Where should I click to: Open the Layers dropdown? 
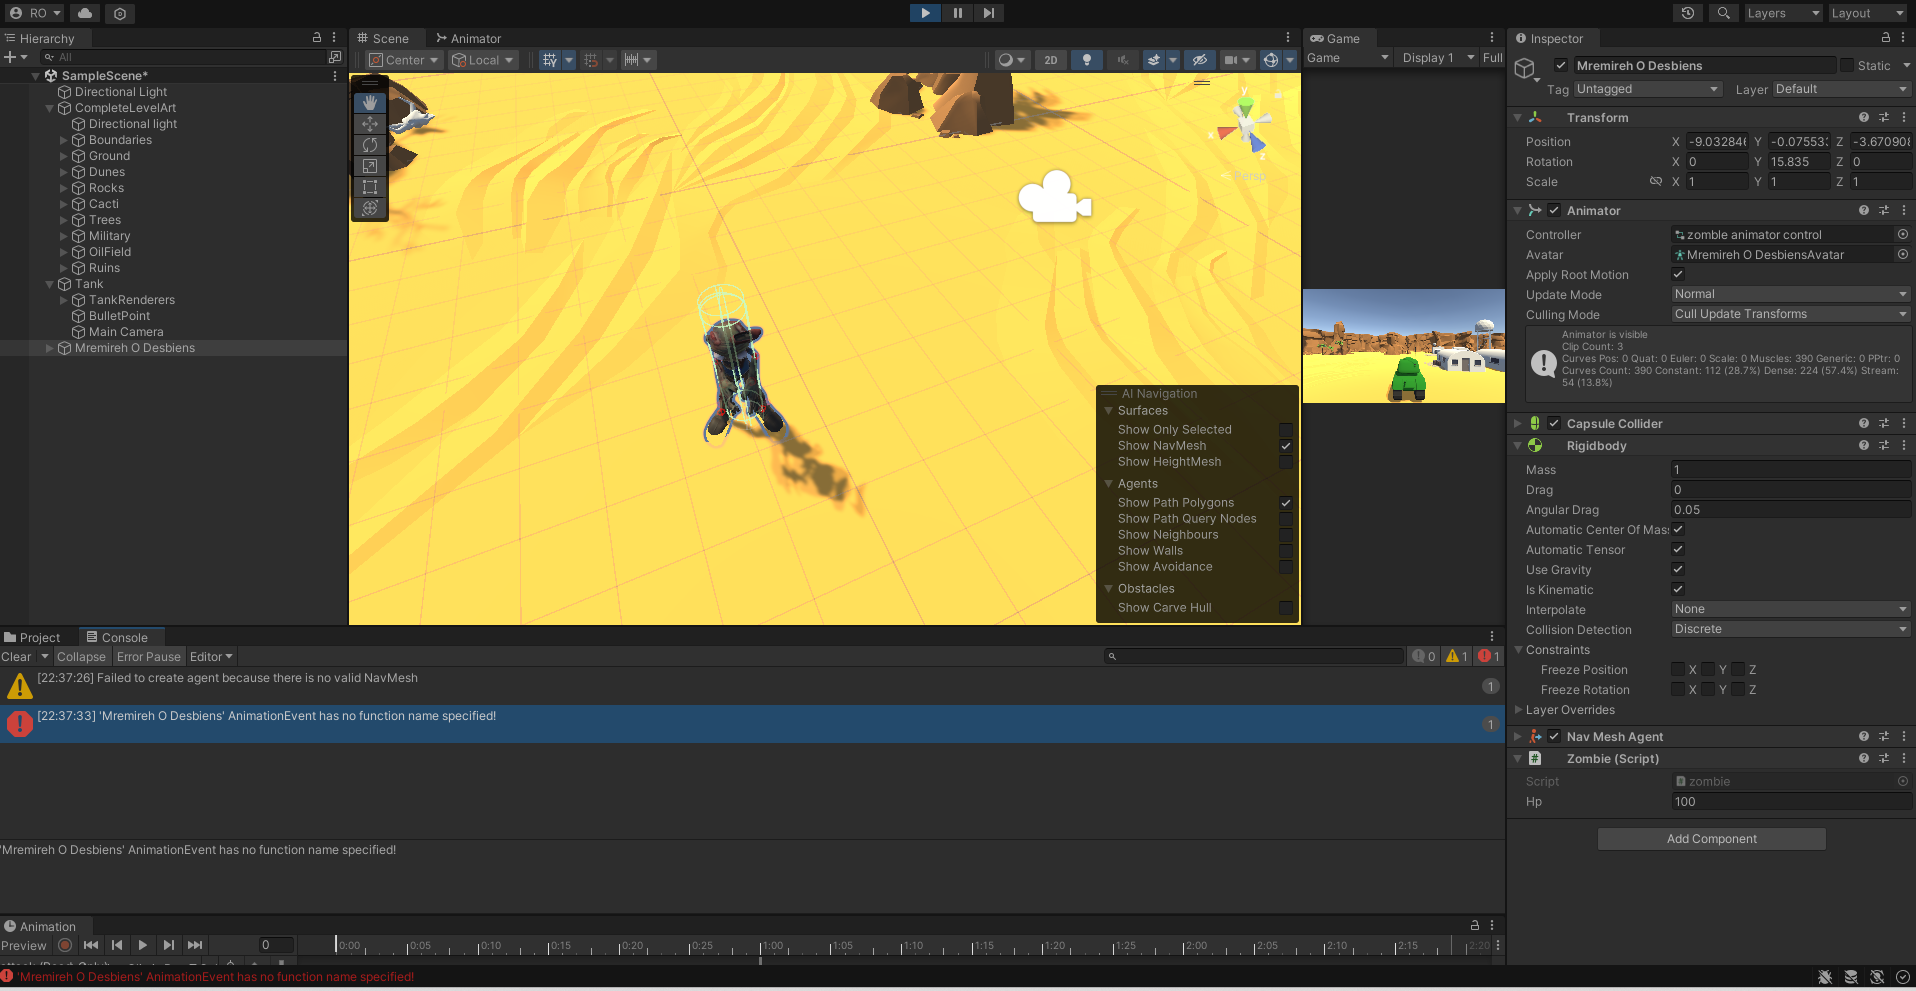(x=1783, y=13)
